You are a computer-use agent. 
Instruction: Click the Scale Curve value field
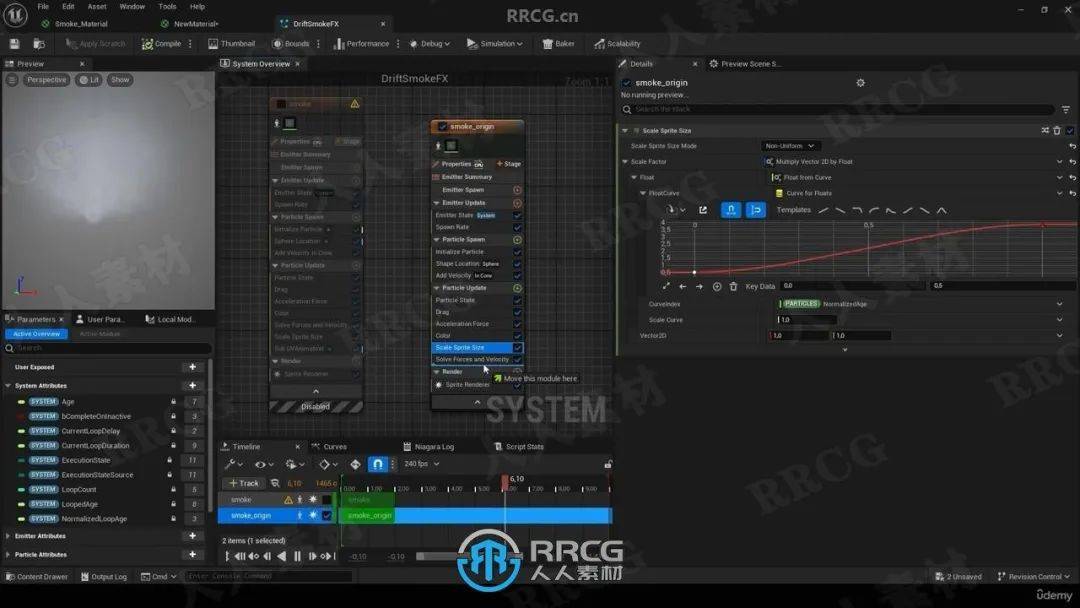point(807,320)
